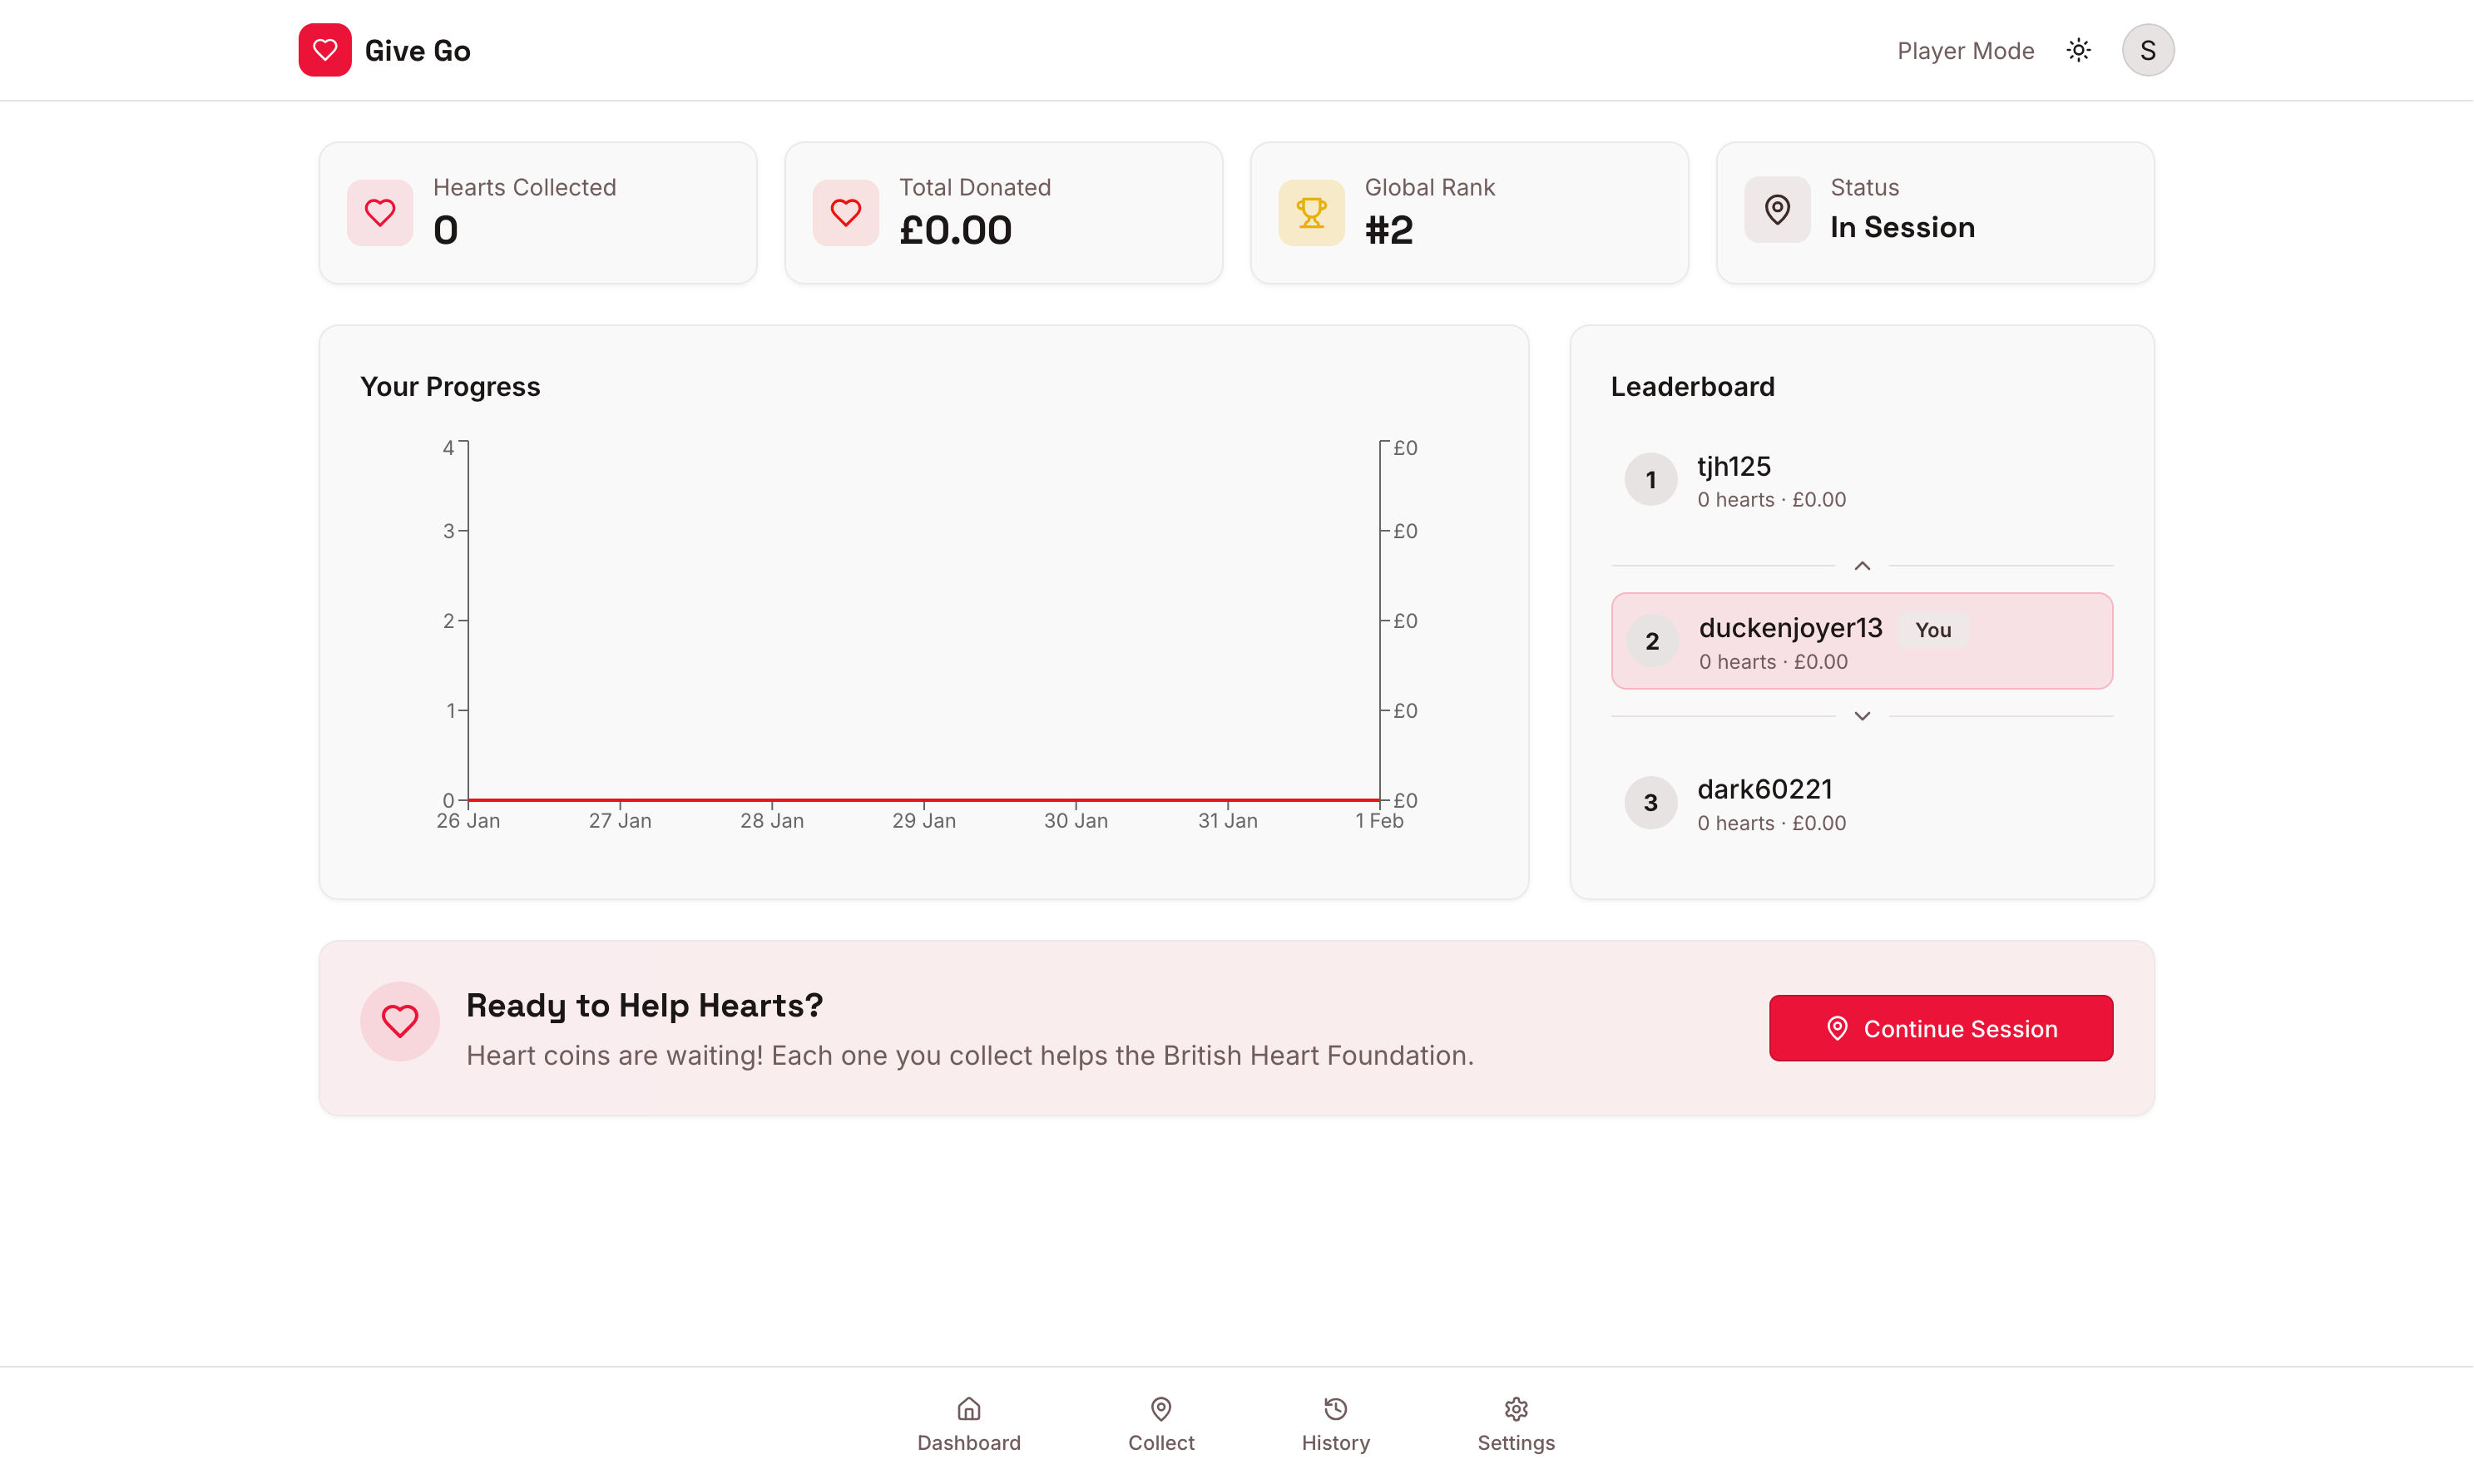Click the Total Donated heart icon

[x=845, y=212]
